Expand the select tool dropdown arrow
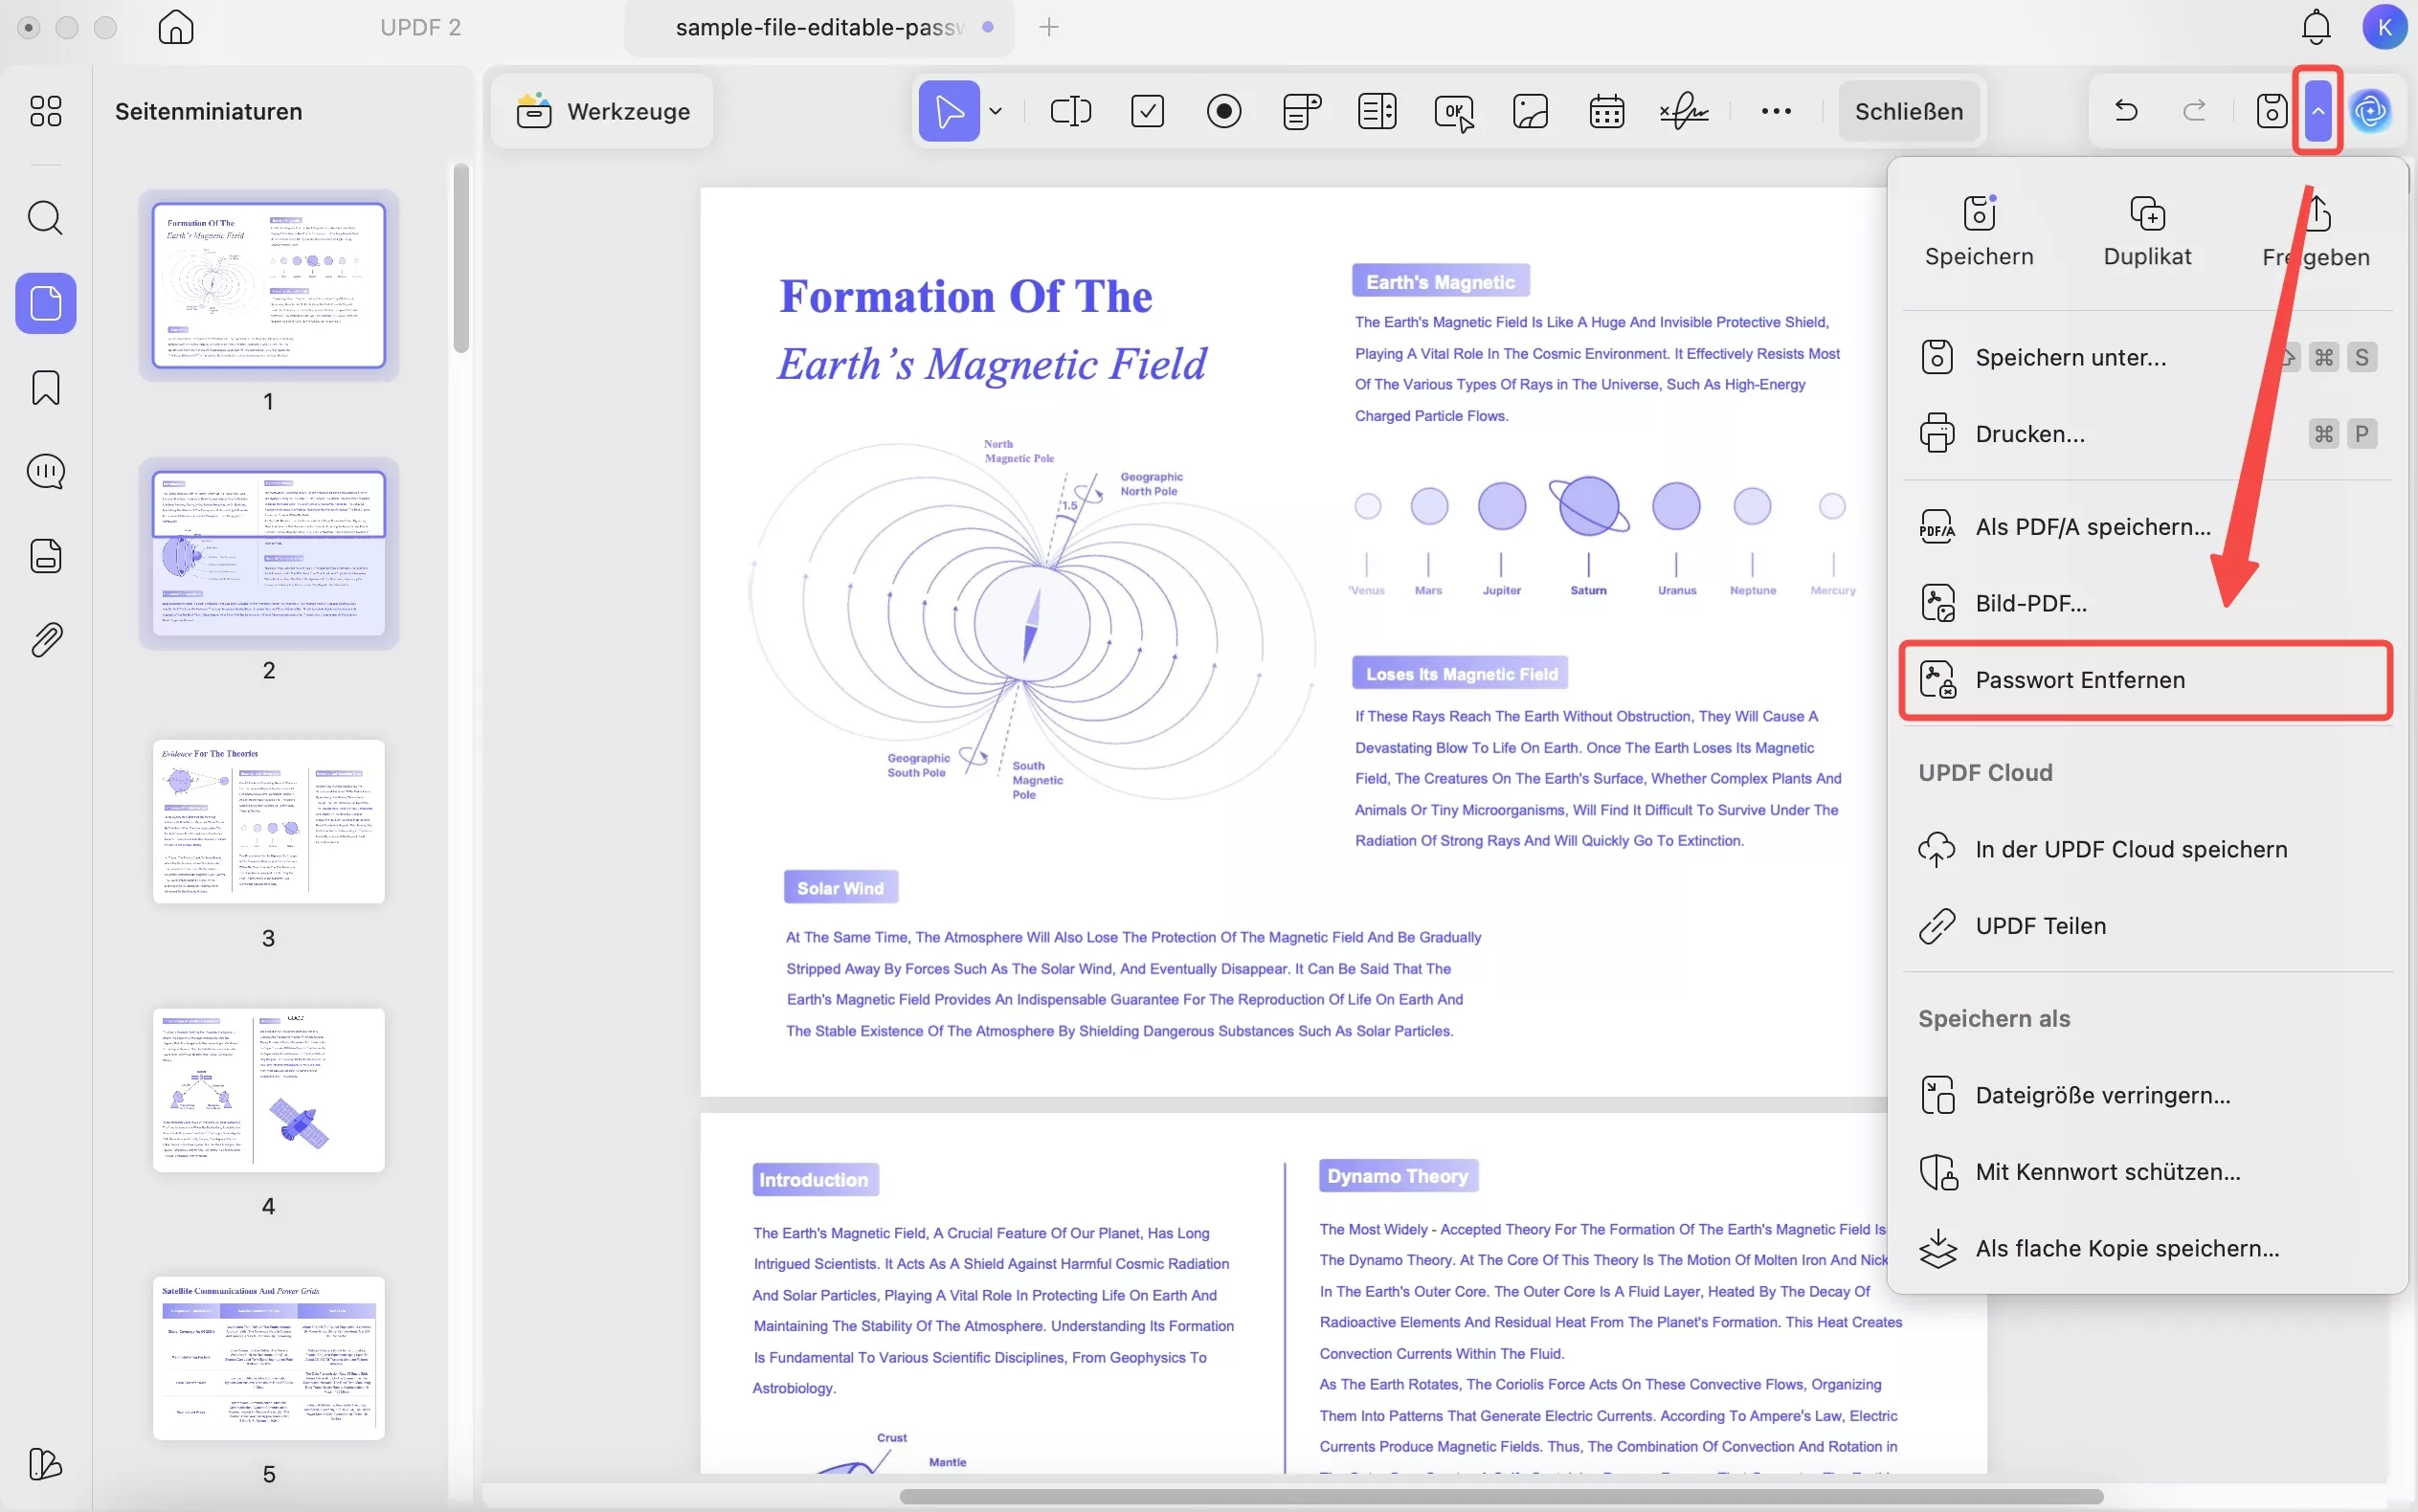 point(995,111)
